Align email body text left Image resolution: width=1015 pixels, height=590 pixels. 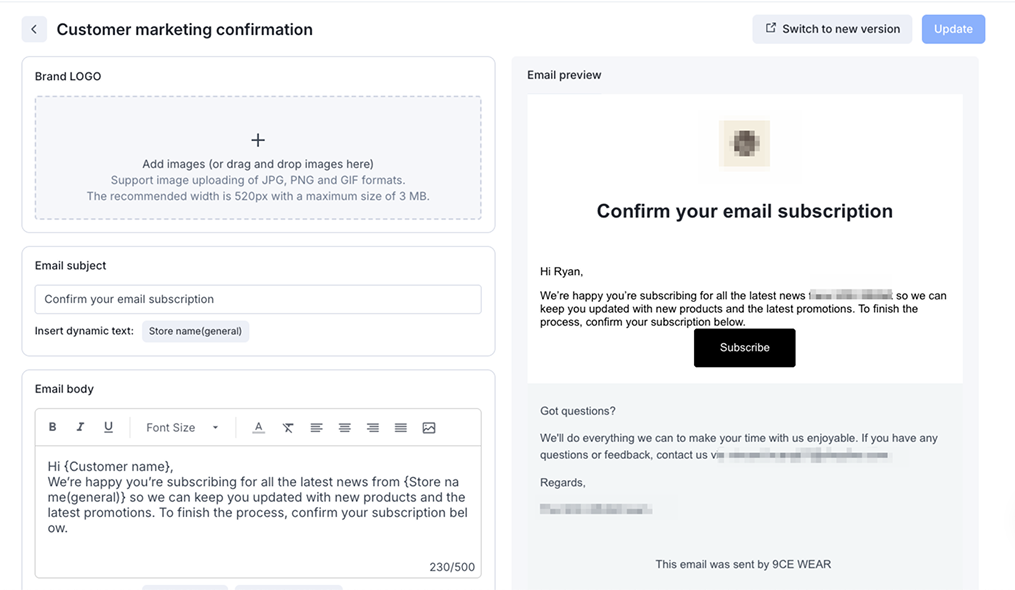point(316,428)
